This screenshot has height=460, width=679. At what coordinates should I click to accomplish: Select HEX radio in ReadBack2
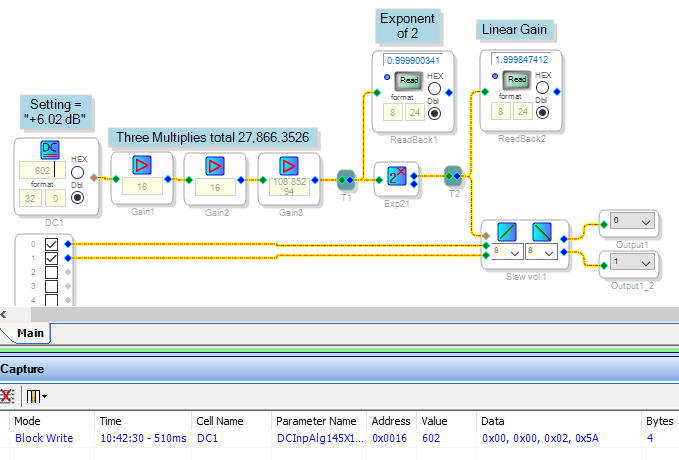[x=542, y=87]
